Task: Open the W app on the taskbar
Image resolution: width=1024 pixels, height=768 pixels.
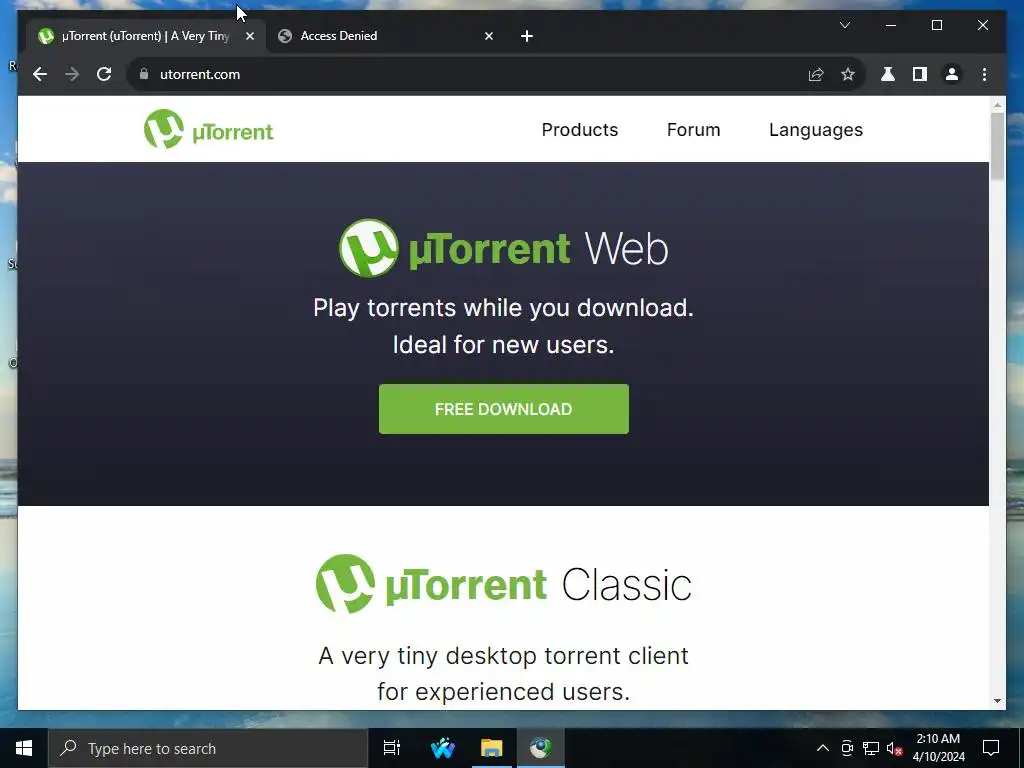Action: point(443,748)
